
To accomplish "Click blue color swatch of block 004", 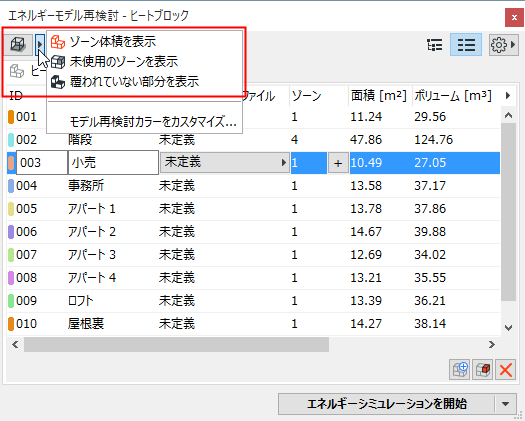I will [x=11, y=186].
